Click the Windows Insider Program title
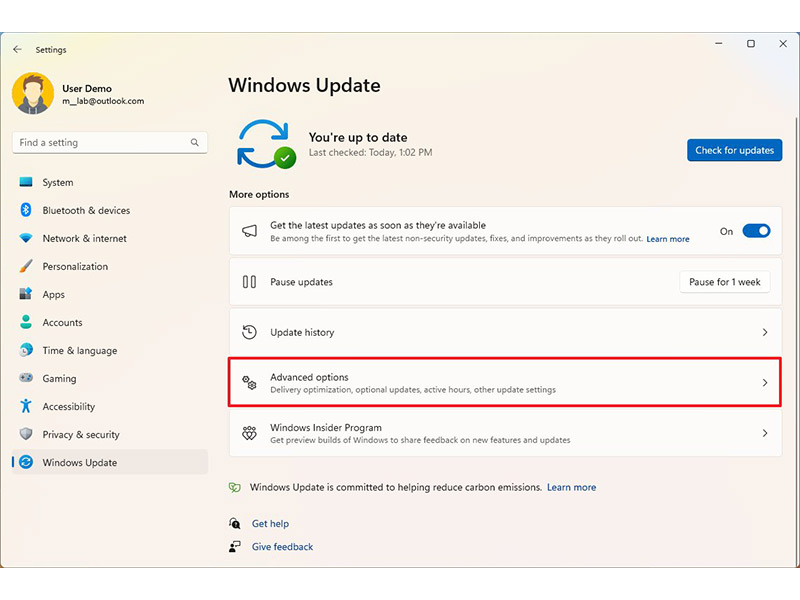 tap(326, 428)
